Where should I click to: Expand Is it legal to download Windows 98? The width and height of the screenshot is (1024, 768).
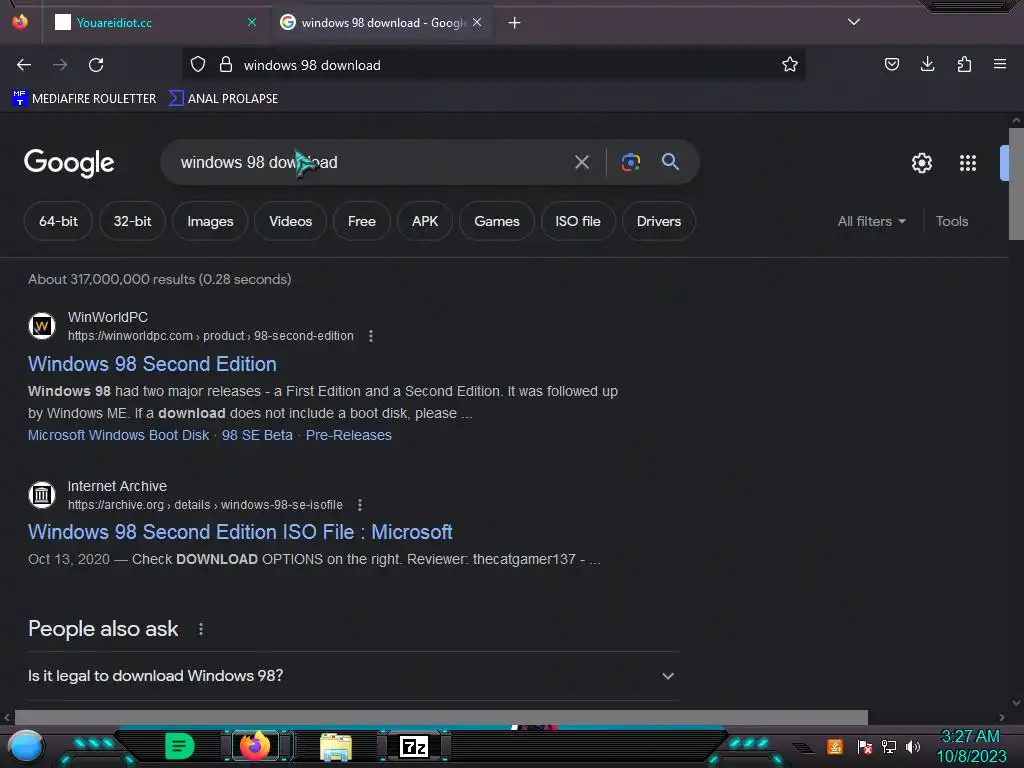point(353,676)
